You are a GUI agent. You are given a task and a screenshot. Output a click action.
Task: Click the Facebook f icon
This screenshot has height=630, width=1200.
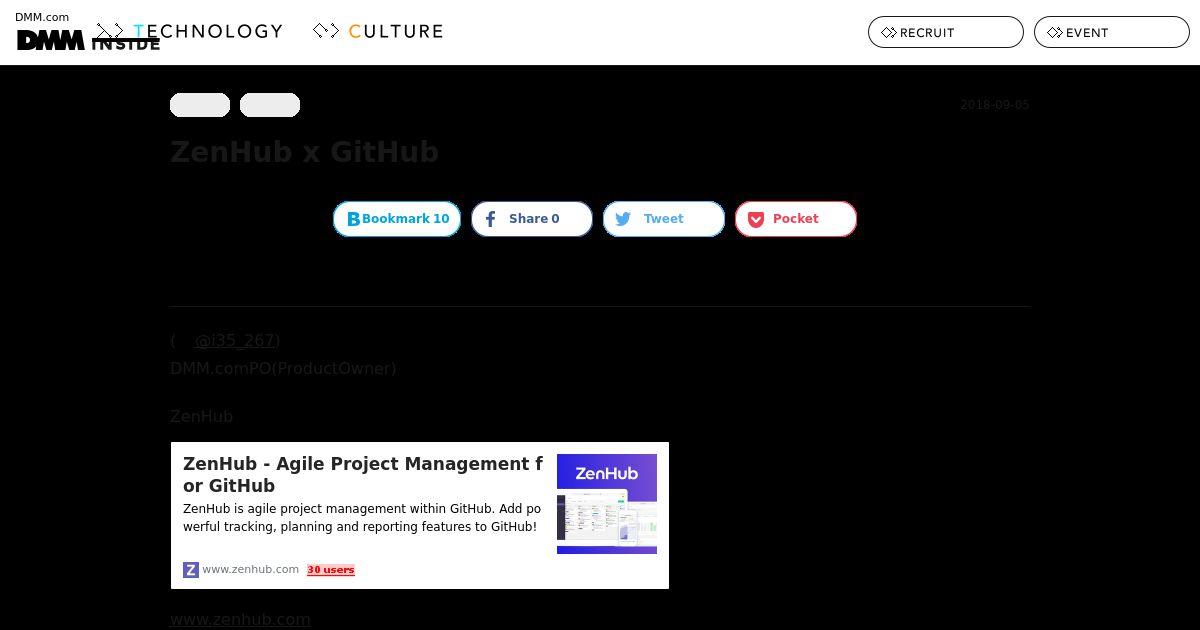coord(490,219)
